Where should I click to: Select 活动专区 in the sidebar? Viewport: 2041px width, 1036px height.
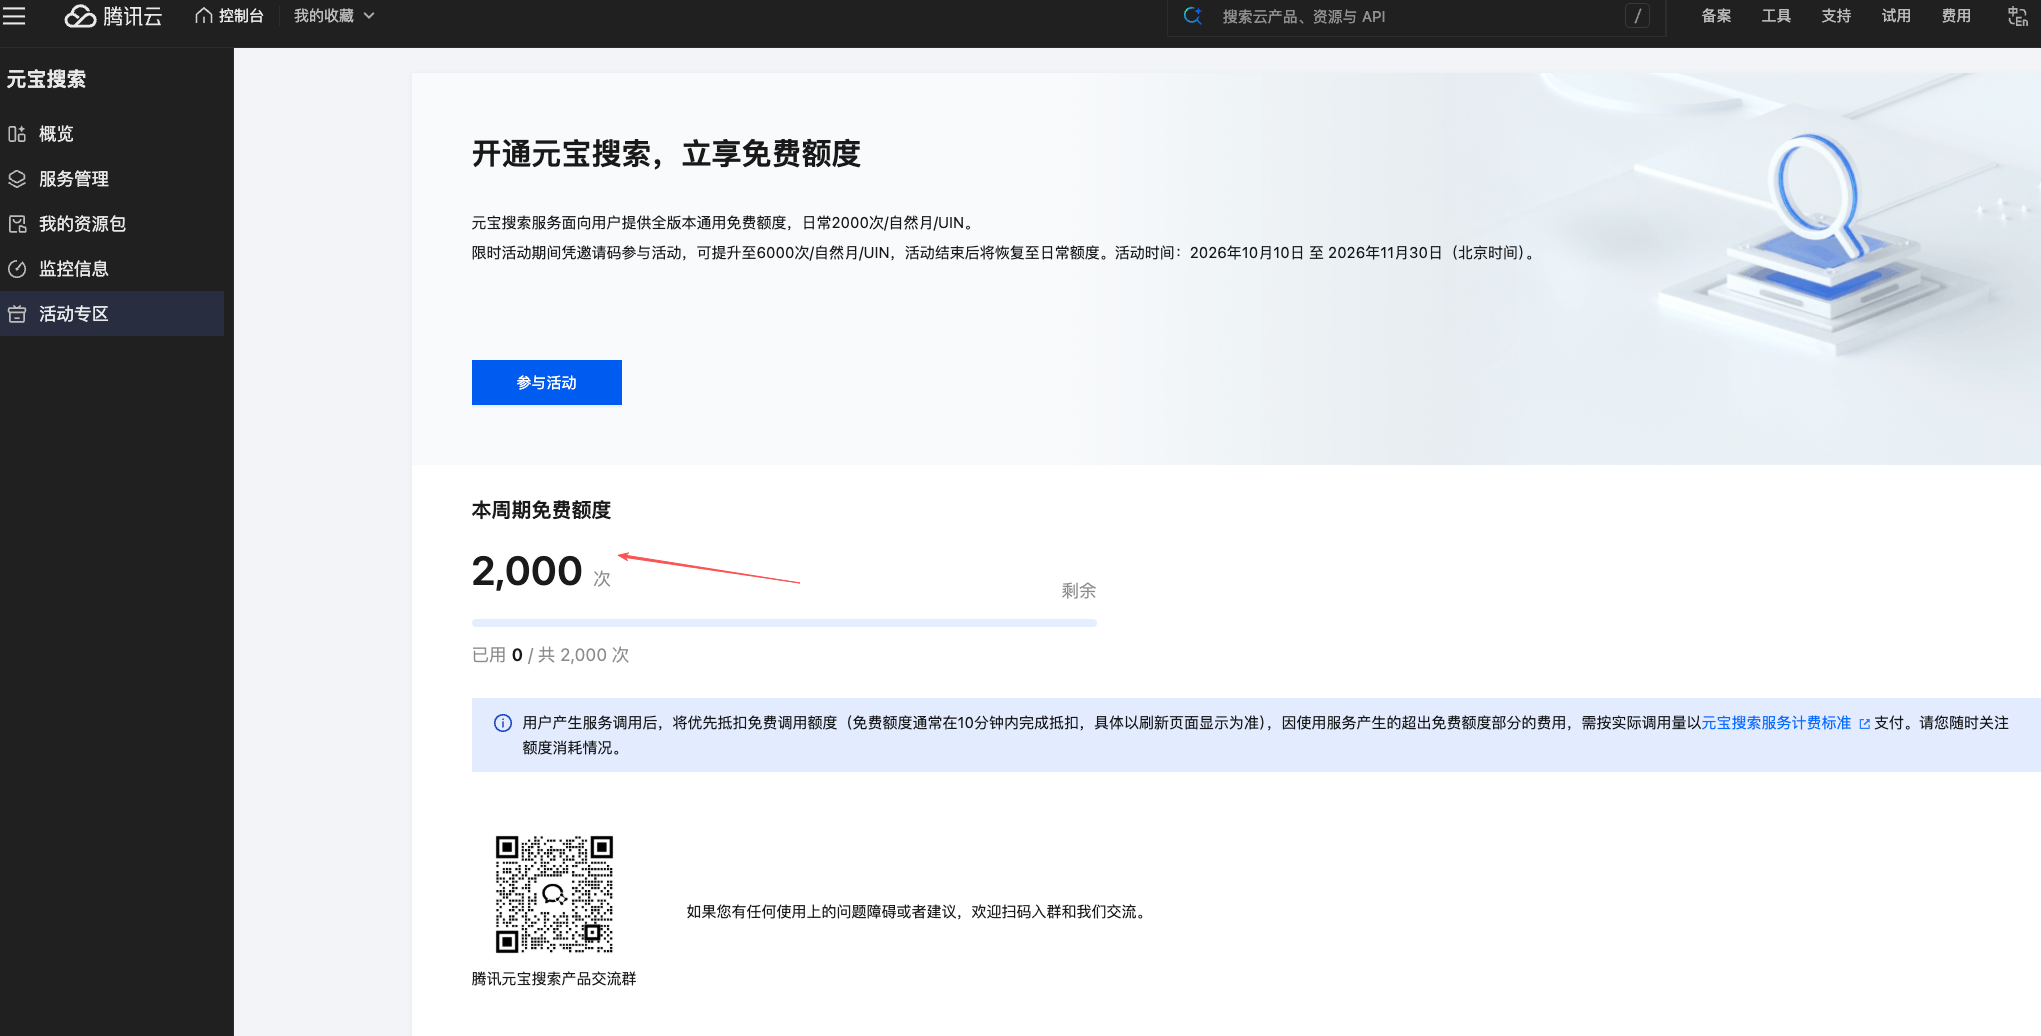coord(112,314)
